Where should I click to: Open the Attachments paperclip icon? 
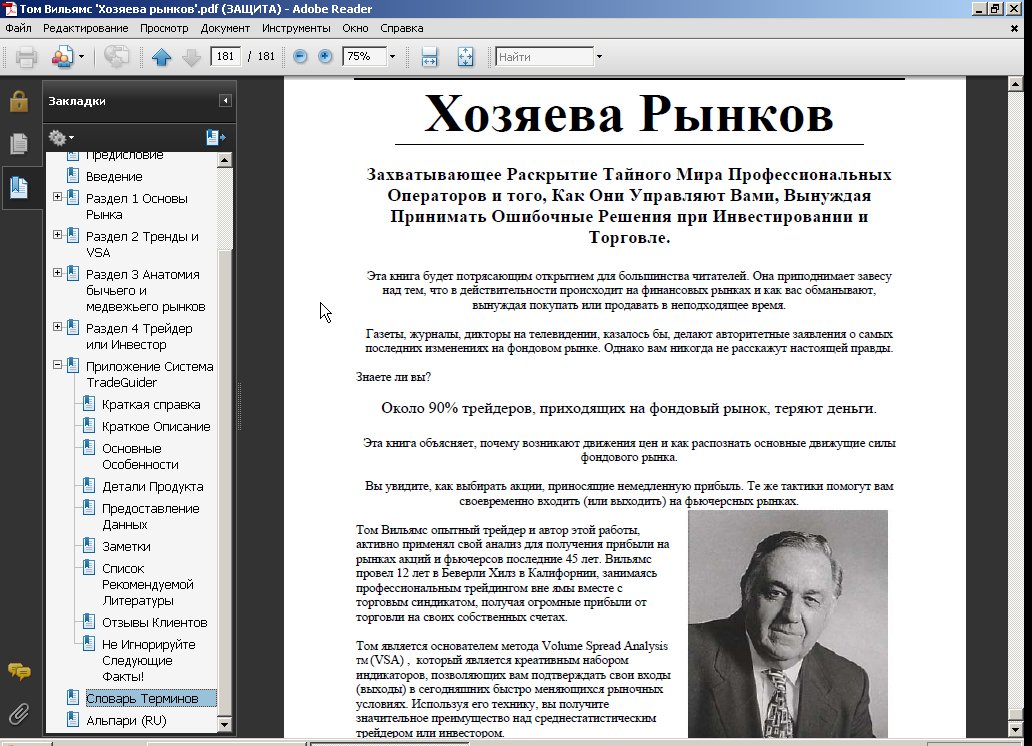[19, 714]
